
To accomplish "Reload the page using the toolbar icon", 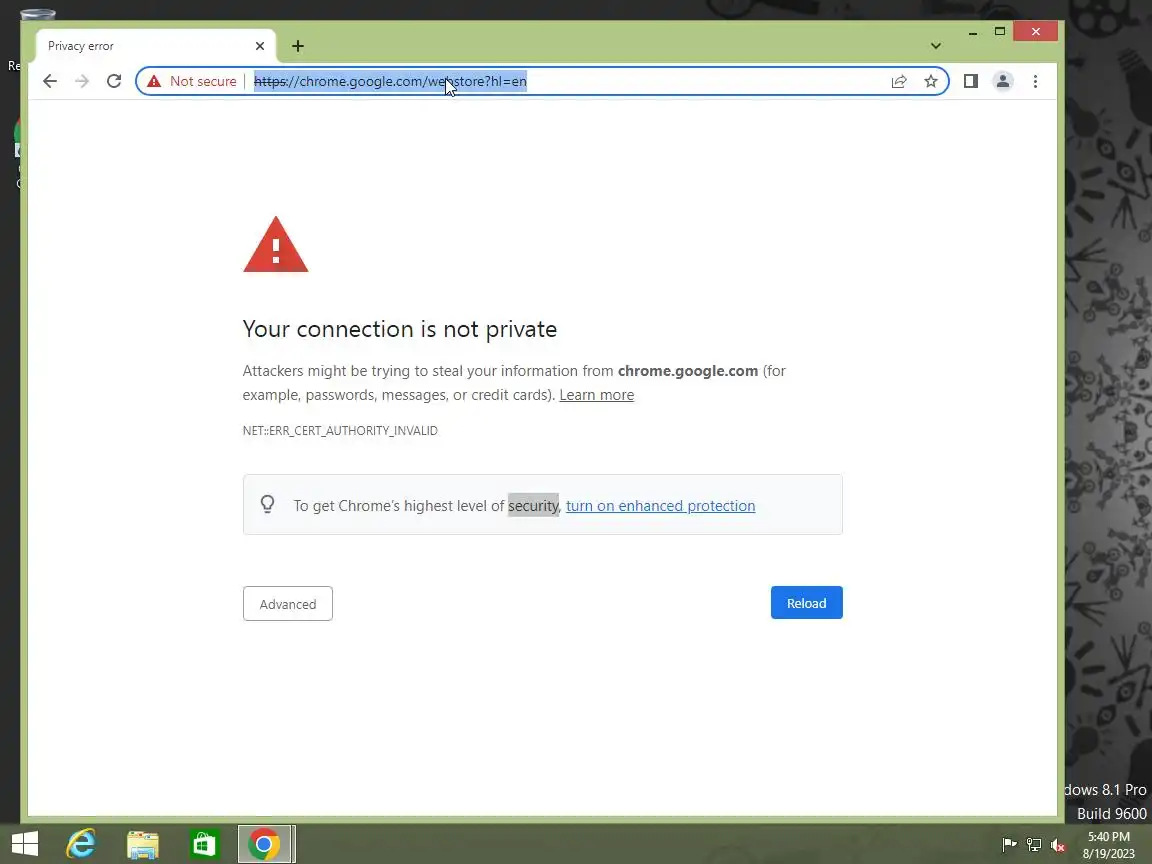I will tap(114, 81).
